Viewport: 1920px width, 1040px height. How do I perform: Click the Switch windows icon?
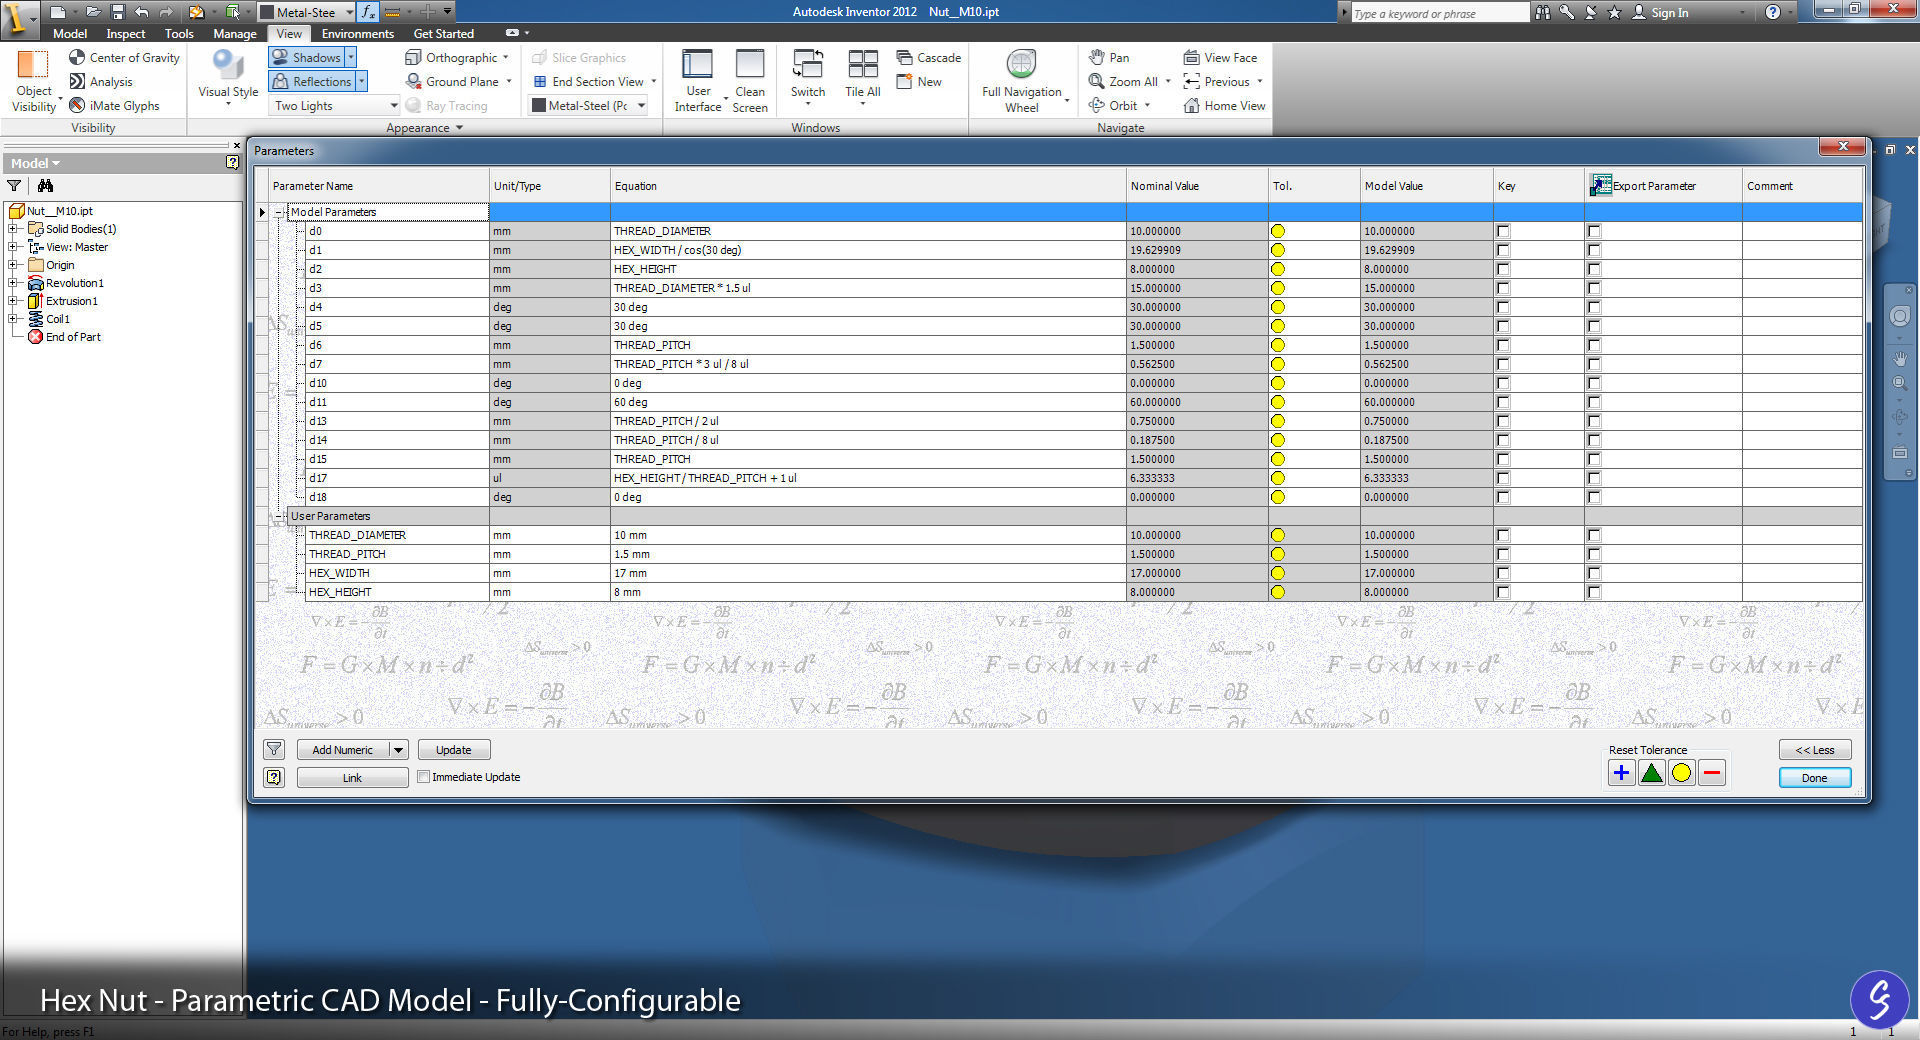point(808,64)
